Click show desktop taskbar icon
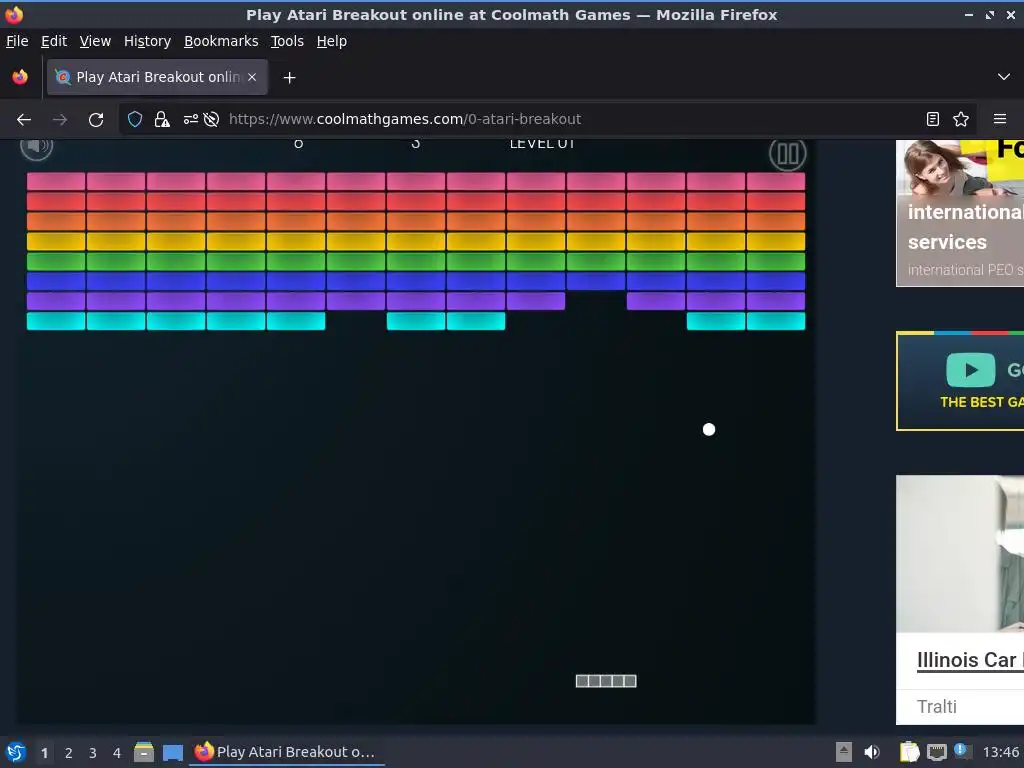This screenshot has height=768, width=1024. coord(172,752)
